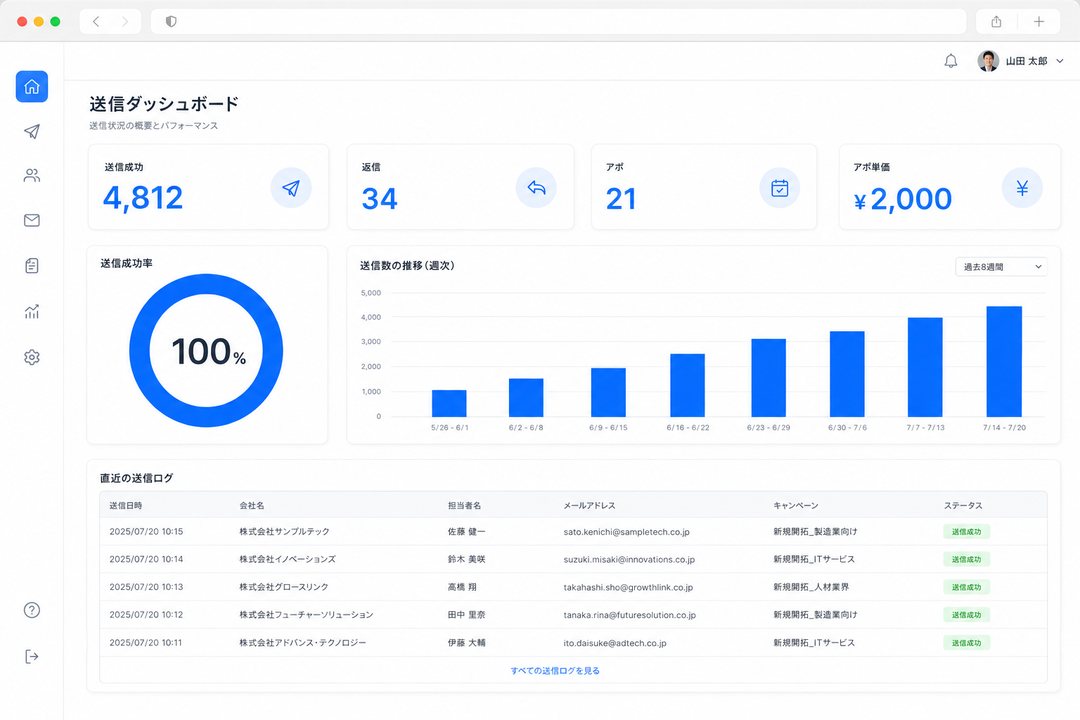The width and height of the screenshot is (1080, 720).
Task: Click the 4,812 送信成功 value
Action: click(x=143, y=198)
